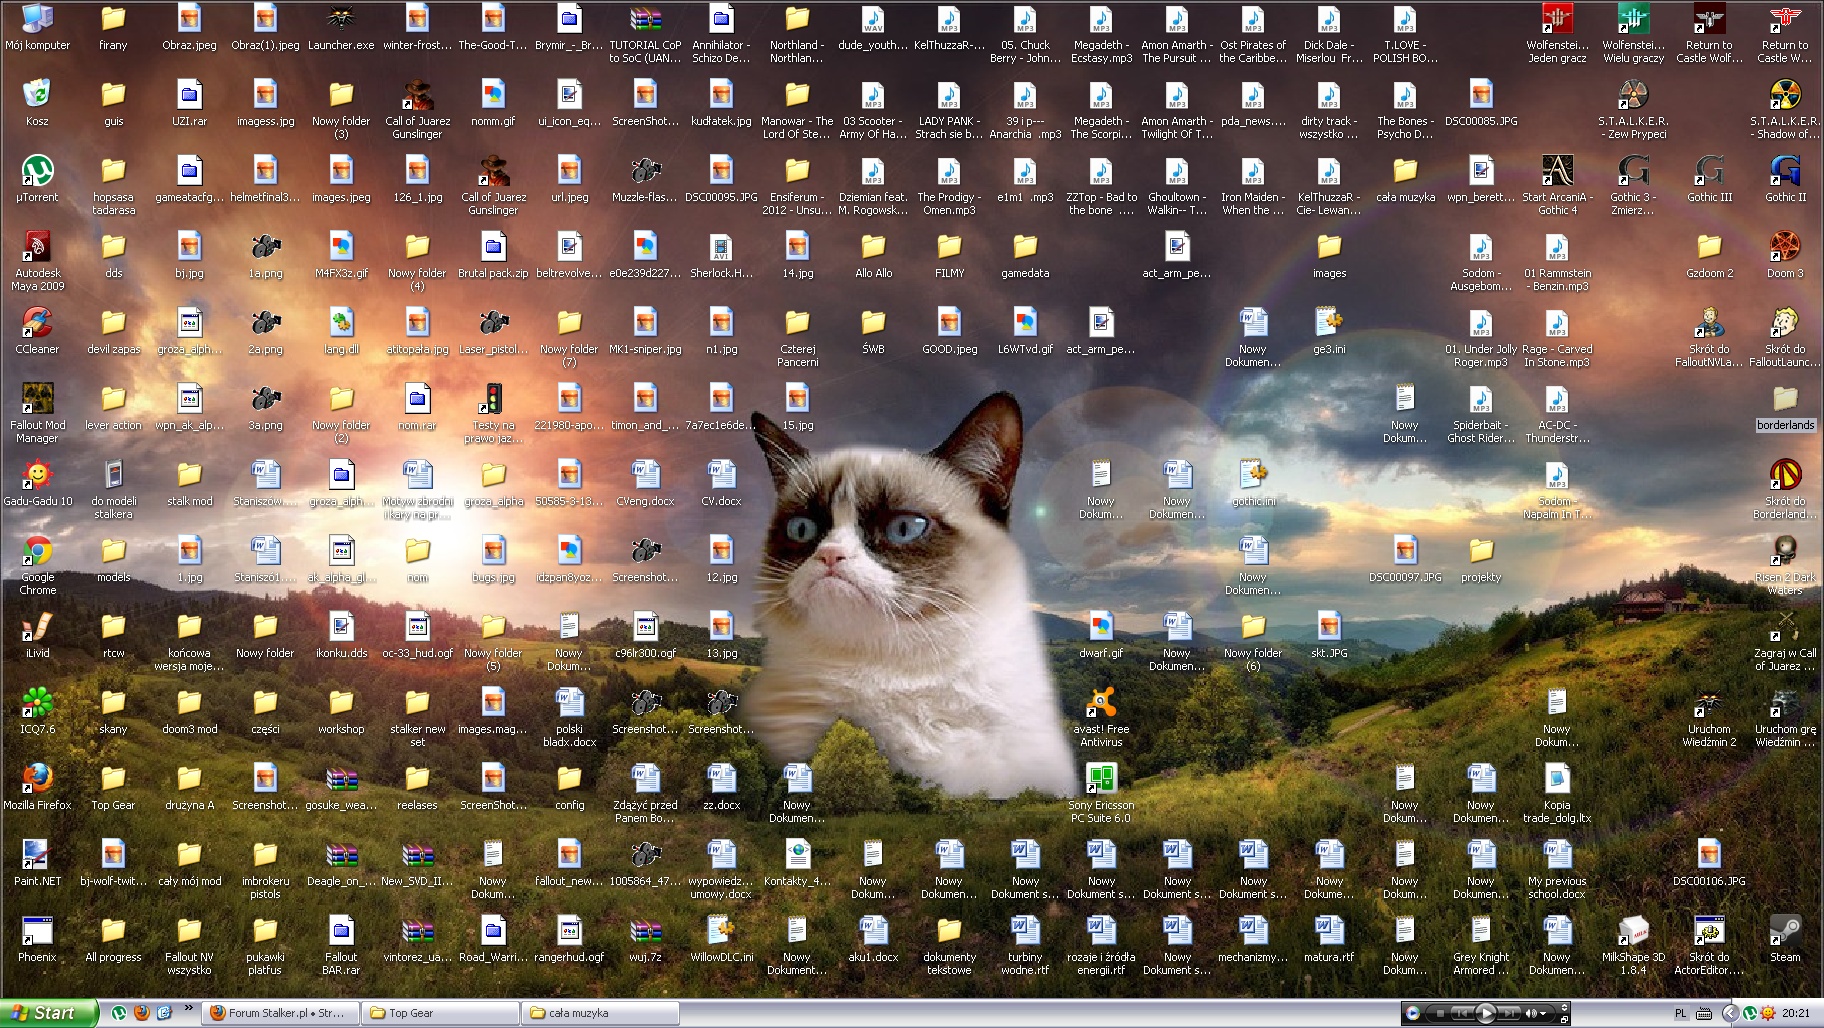Stop playback in Media Player toolbar
Viewport: 1824px width, 1028px height.
point(1440,1013)
